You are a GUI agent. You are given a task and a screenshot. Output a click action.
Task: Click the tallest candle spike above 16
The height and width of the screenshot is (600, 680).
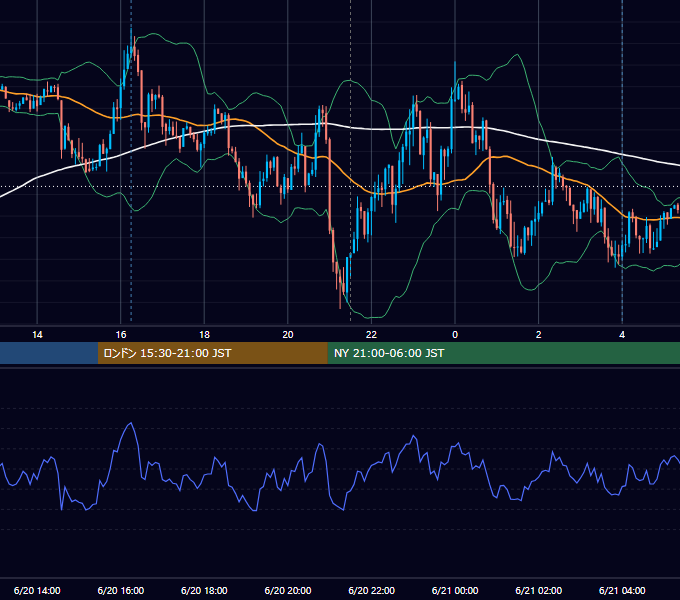point(131,43)
